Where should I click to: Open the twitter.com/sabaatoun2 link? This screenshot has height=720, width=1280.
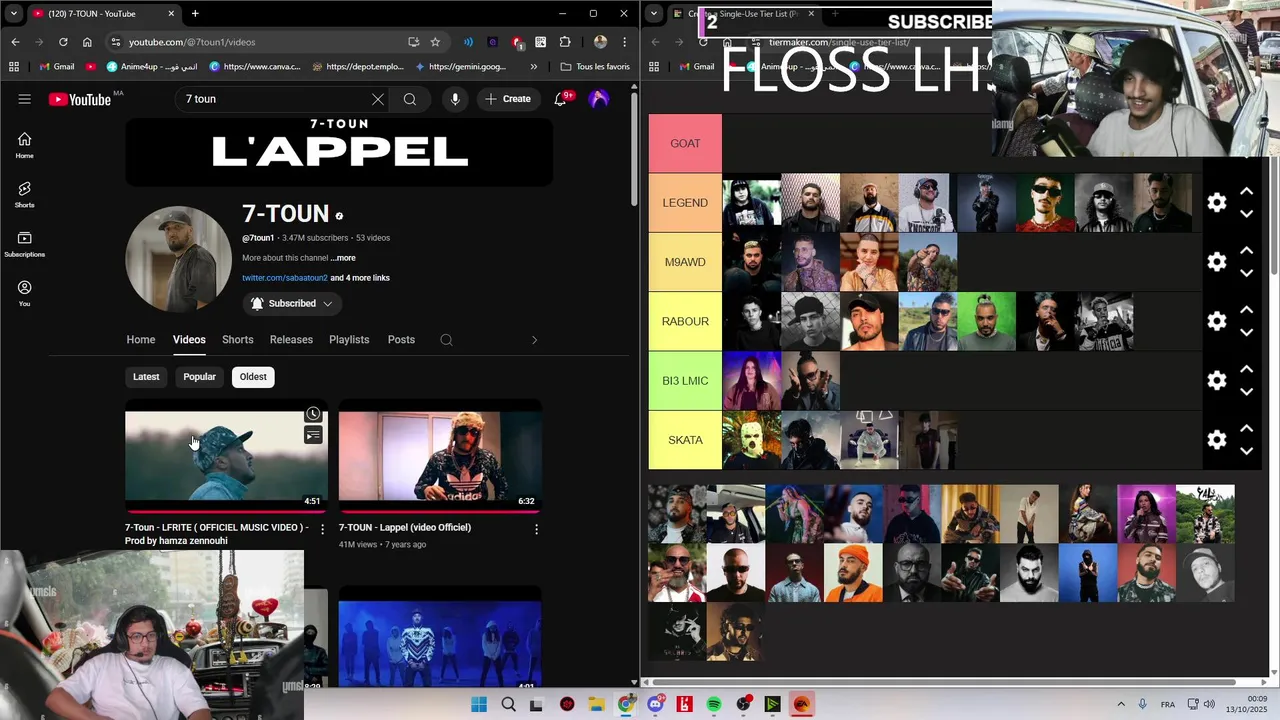[x=285, y=278]
